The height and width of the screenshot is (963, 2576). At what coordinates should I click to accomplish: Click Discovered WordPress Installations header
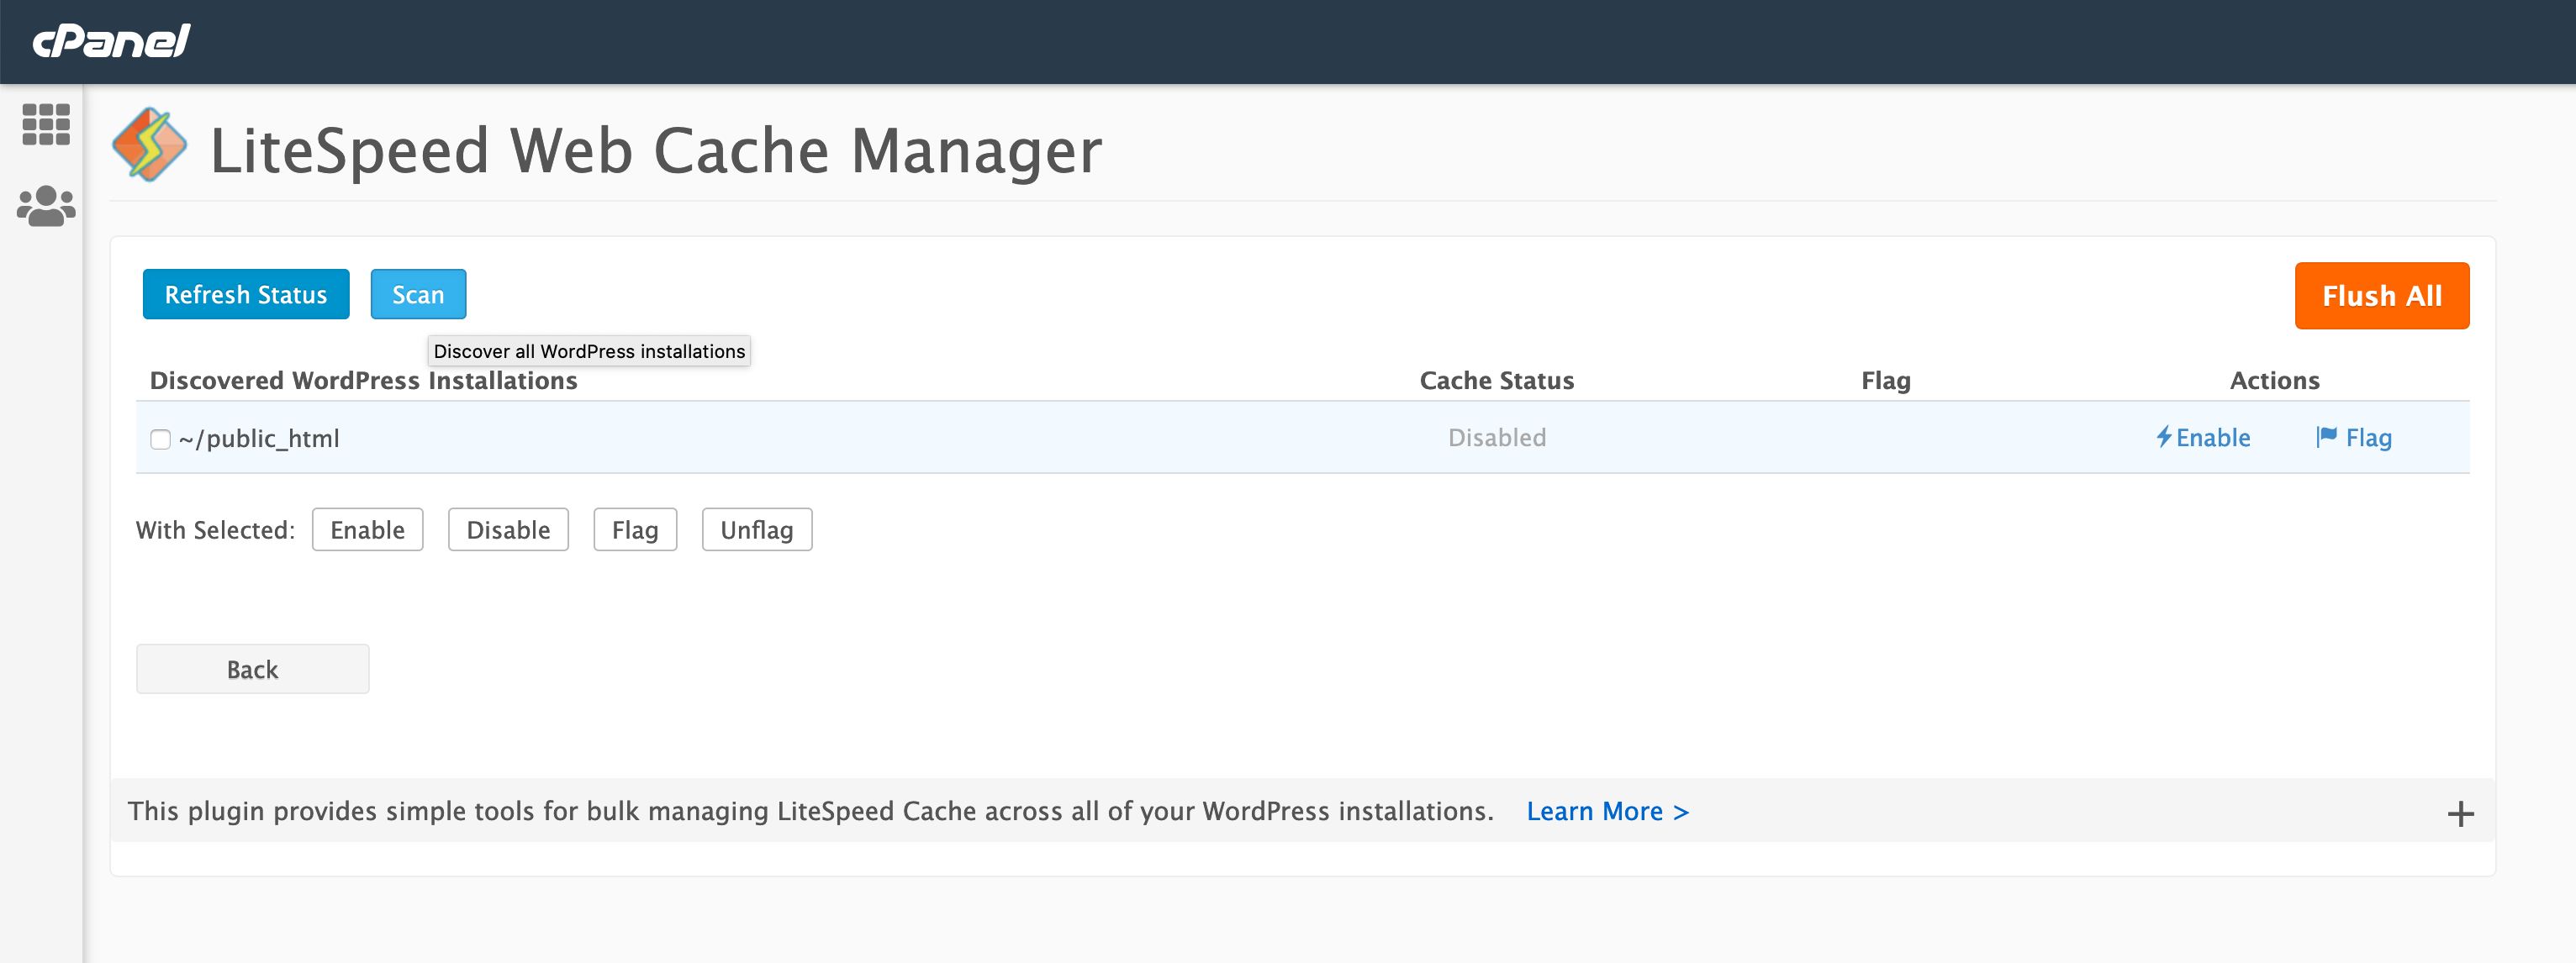coord(363,380)
